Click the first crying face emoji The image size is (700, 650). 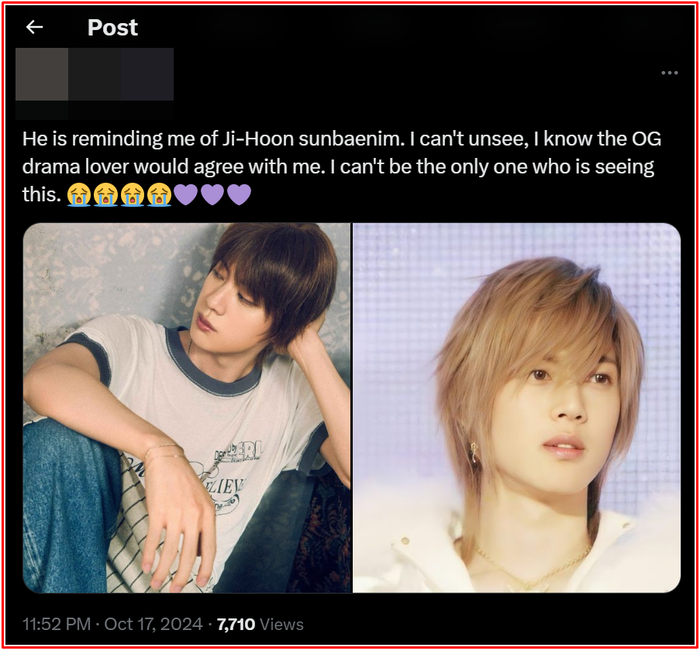(x=79, y=195)
